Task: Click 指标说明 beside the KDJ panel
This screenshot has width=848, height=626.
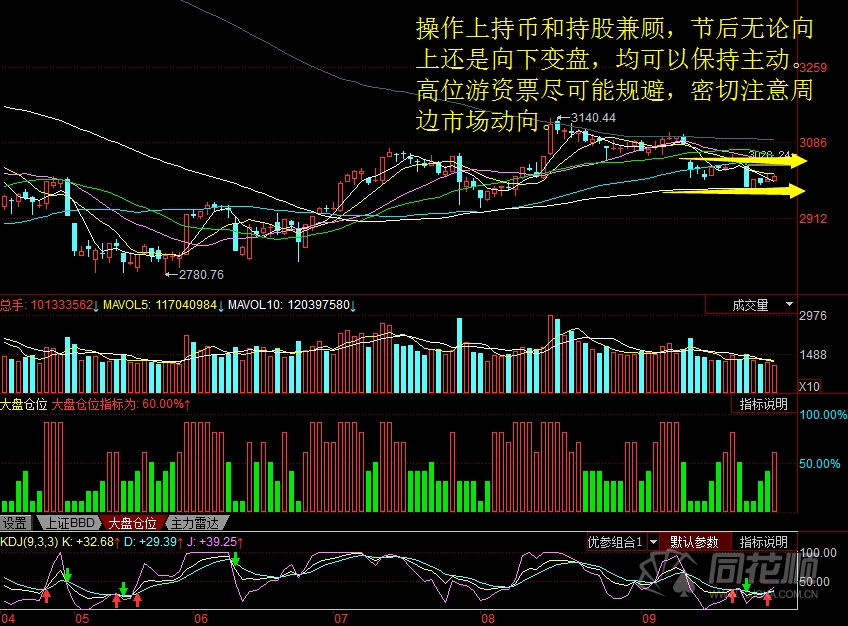Action: point(763,542)
